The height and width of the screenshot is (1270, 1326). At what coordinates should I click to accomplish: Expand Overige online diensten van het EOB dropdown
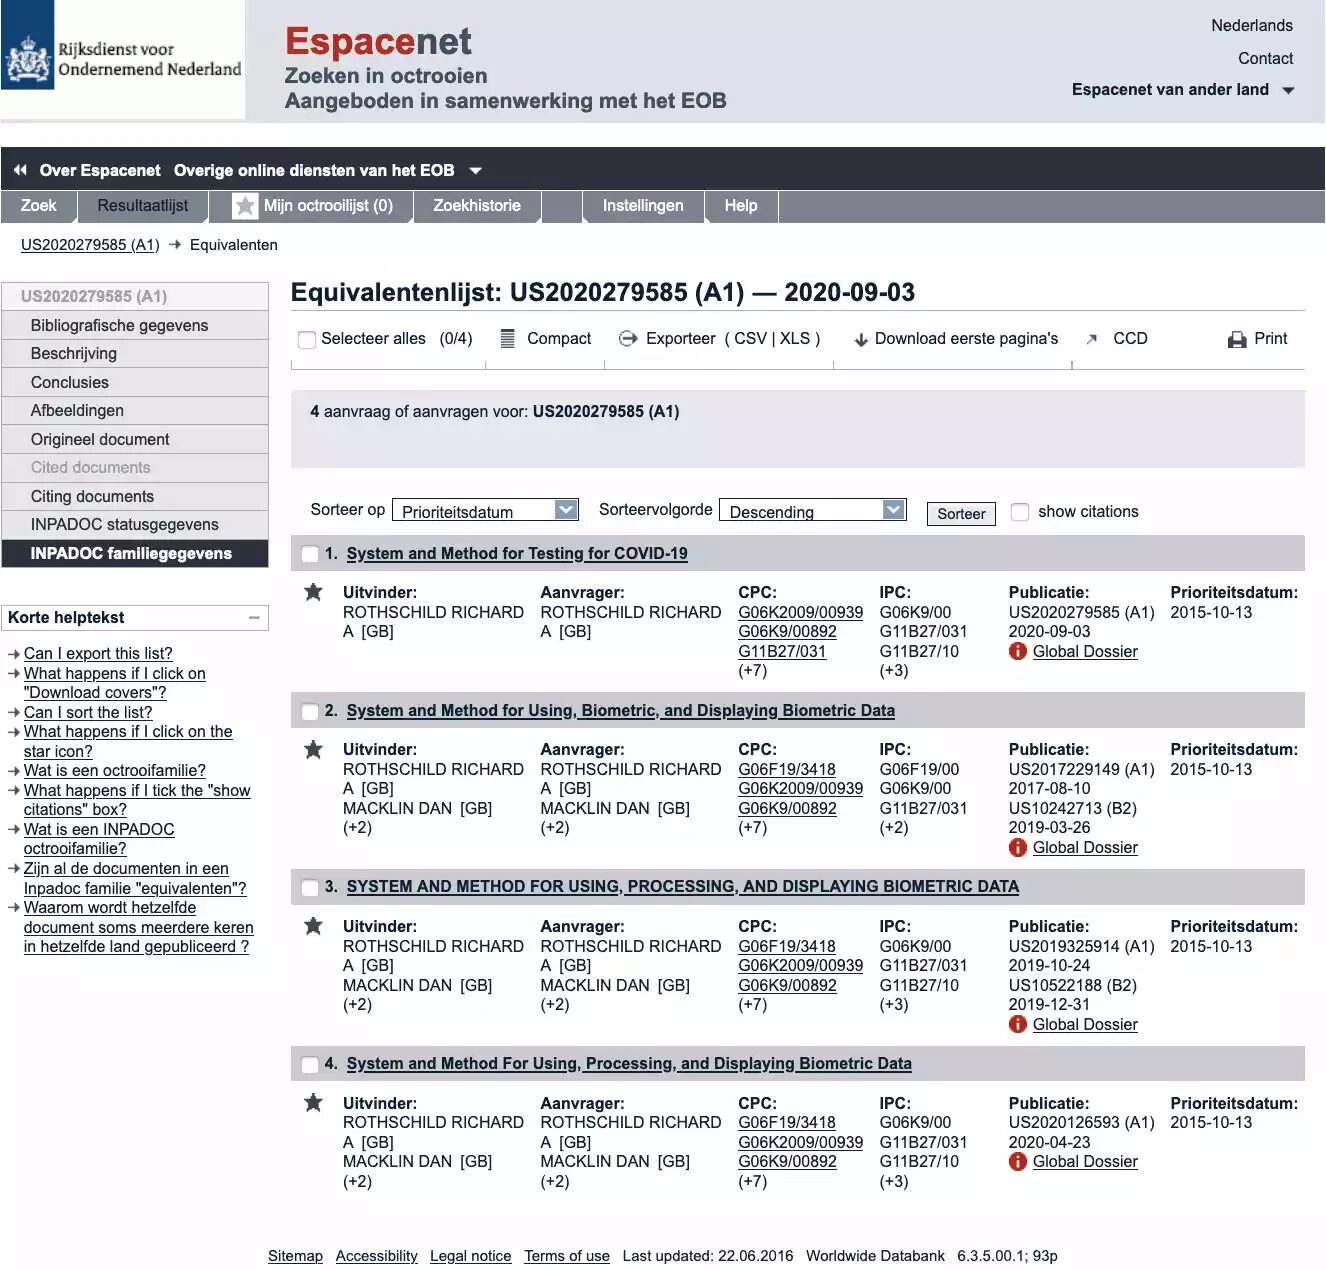[x=327, y=170]
